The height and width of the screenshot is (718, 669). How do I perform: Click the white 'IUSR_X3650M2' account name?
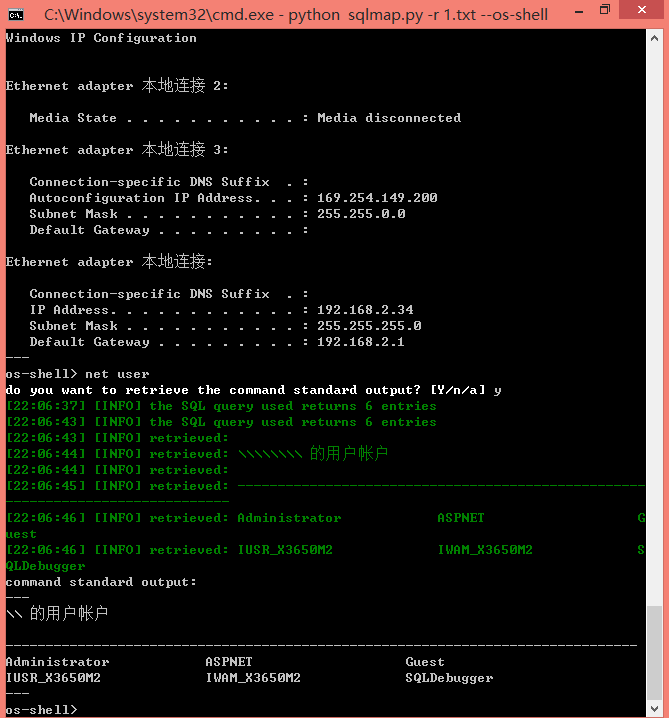pos(53,678)
